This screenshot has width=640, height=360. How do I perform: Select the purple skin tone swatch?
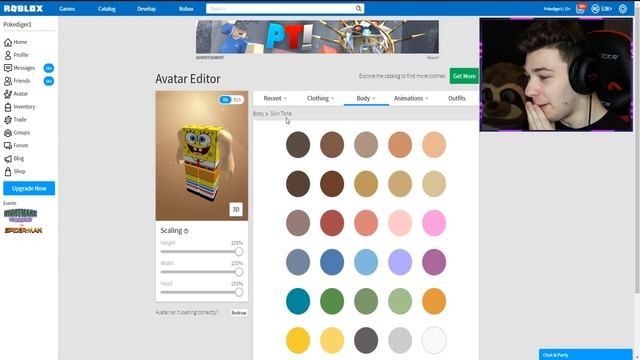pyautogui.click(x=434, y=262)
